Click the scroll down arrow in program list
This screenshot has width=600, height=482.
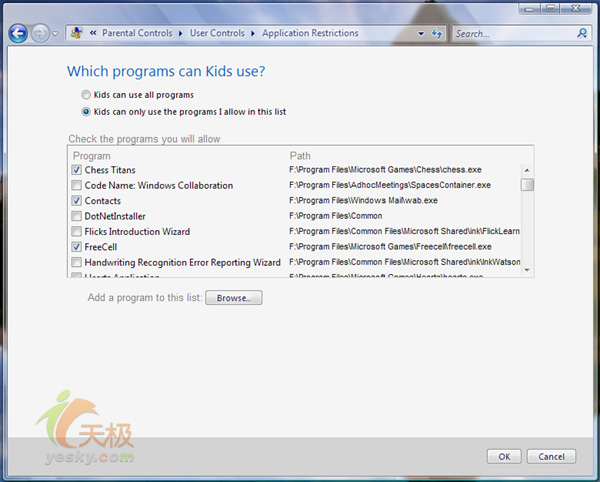(527, 270)
